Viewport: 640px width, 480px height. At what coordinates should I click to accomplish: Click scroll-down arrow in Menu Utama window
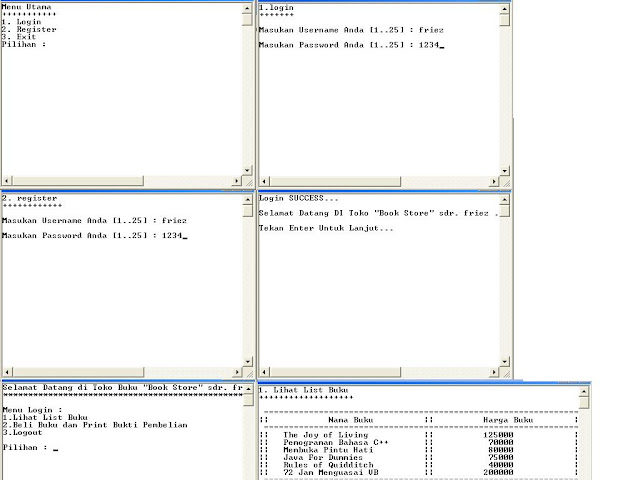tap(247, 170)
